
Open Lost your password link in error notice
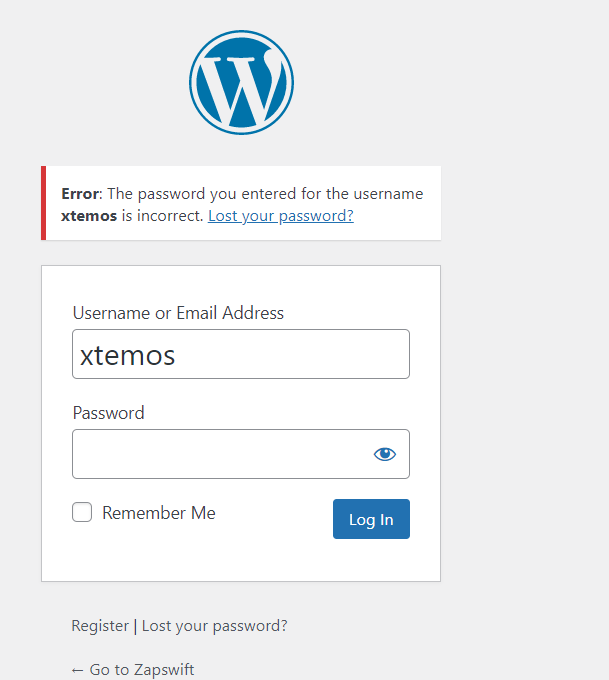pyautogui.click(x=280, y=215)
